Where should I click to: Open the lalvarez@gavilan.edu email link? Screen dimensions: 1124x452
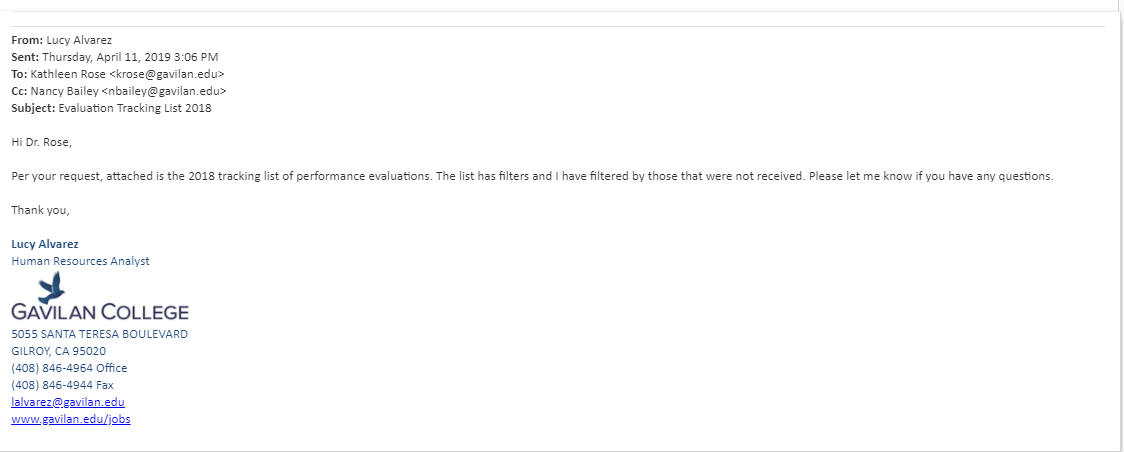pos(67,402)
